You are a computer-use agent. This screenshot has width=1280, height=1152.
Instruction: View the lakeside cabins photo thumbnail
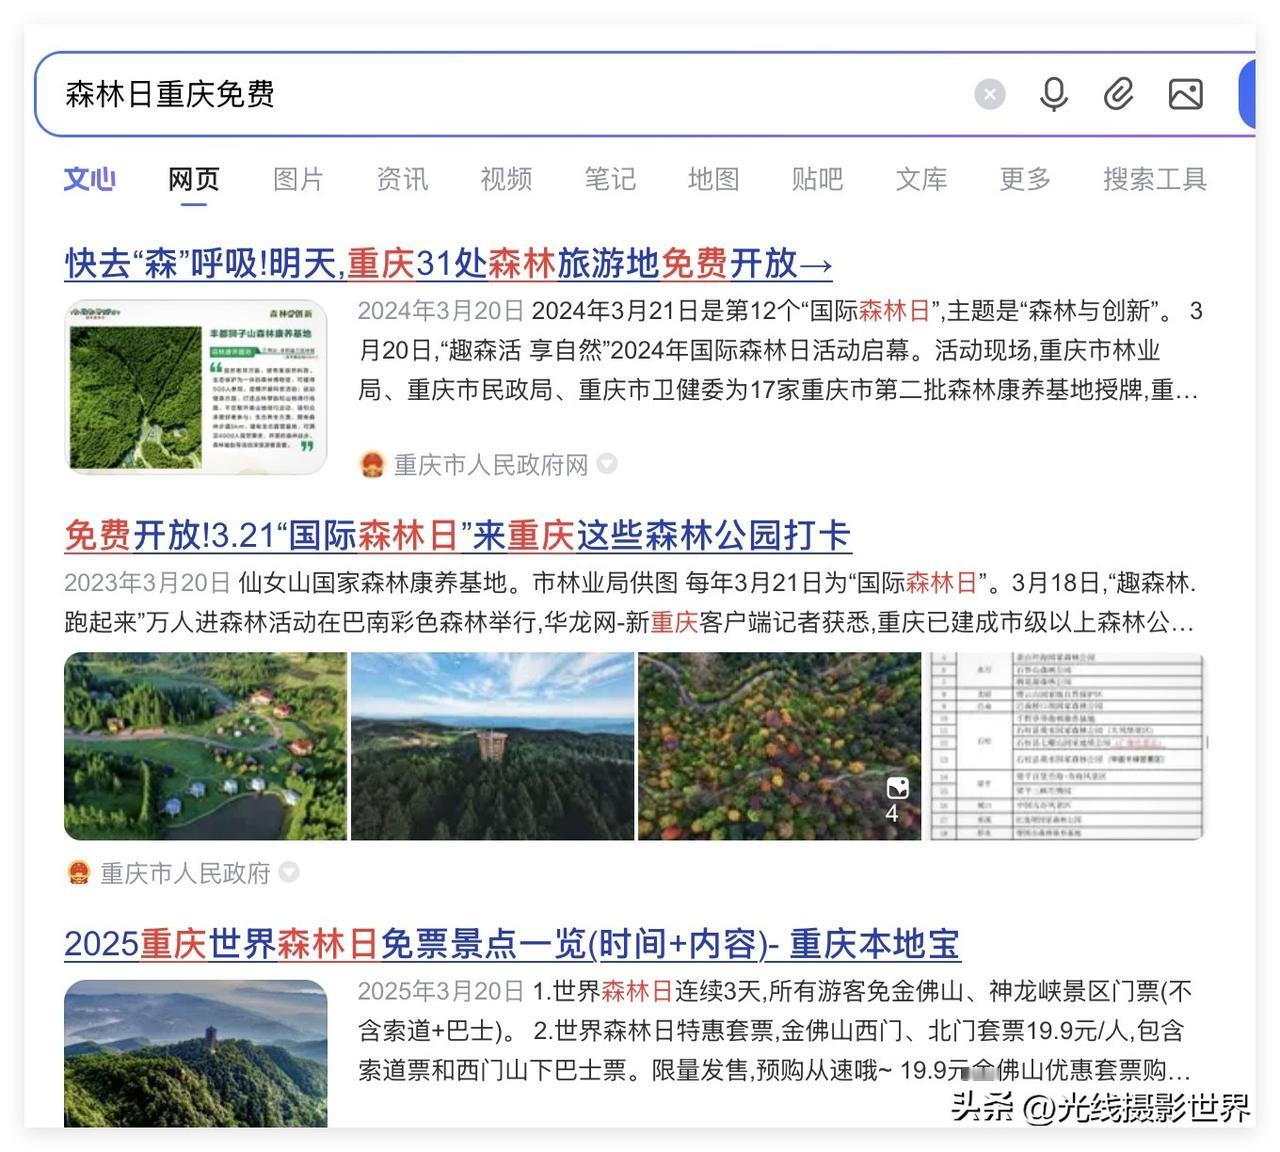pos(205,746)
